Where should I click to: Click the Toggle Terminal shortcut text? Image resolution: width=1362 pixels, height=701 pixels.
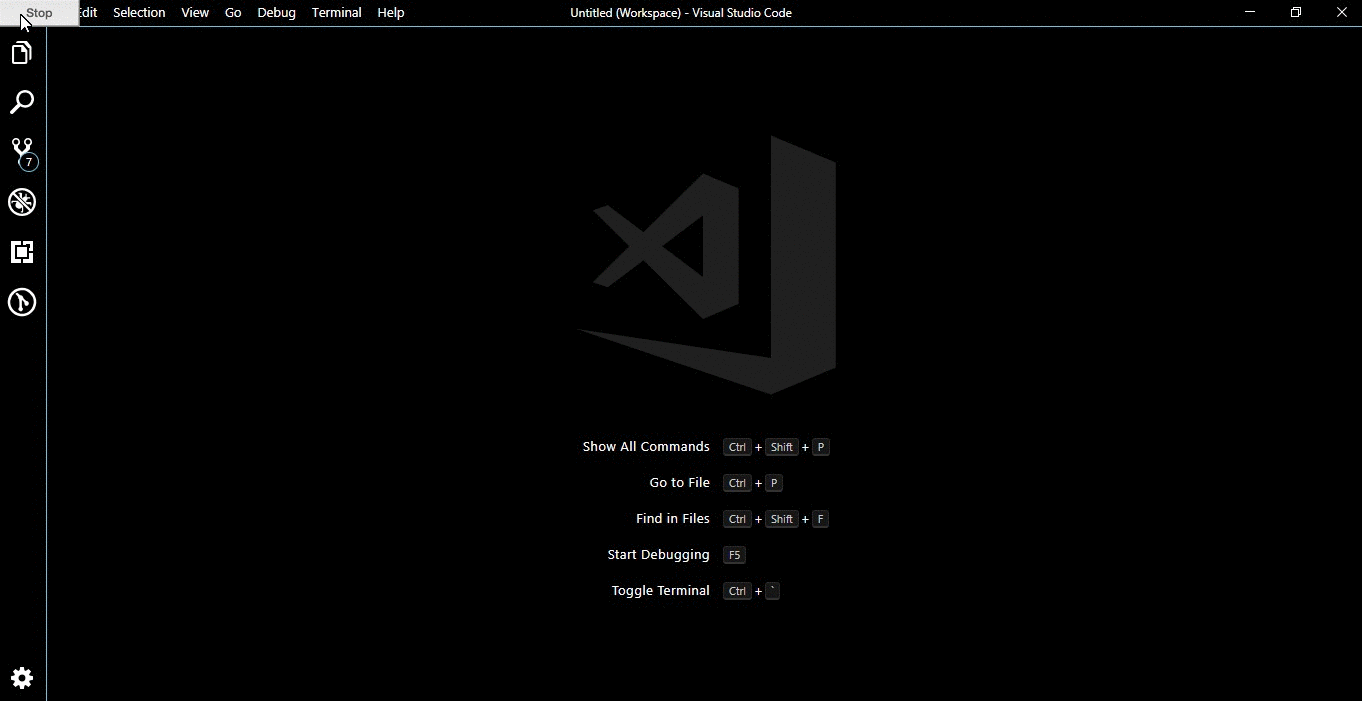pos(660,590)
